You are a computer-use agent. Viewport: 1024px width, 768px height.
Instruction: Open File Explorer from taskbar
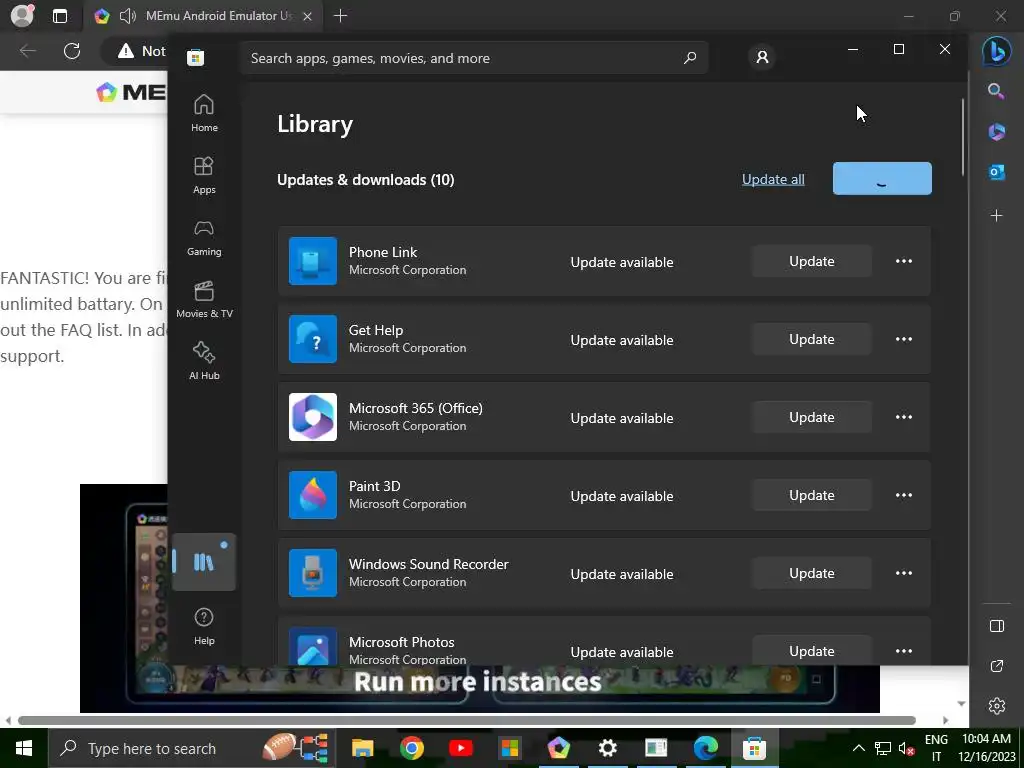tap(362, 748)
